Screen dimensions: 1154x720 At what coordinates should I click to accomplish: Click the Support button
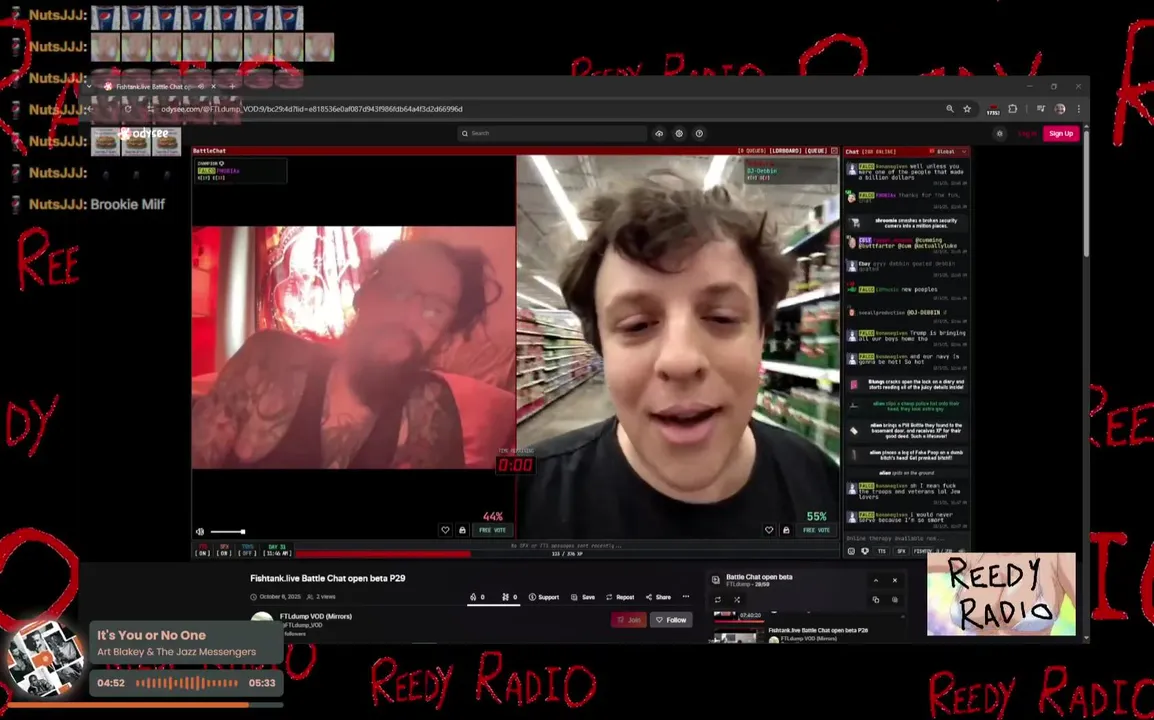click(x=544, y=597)
